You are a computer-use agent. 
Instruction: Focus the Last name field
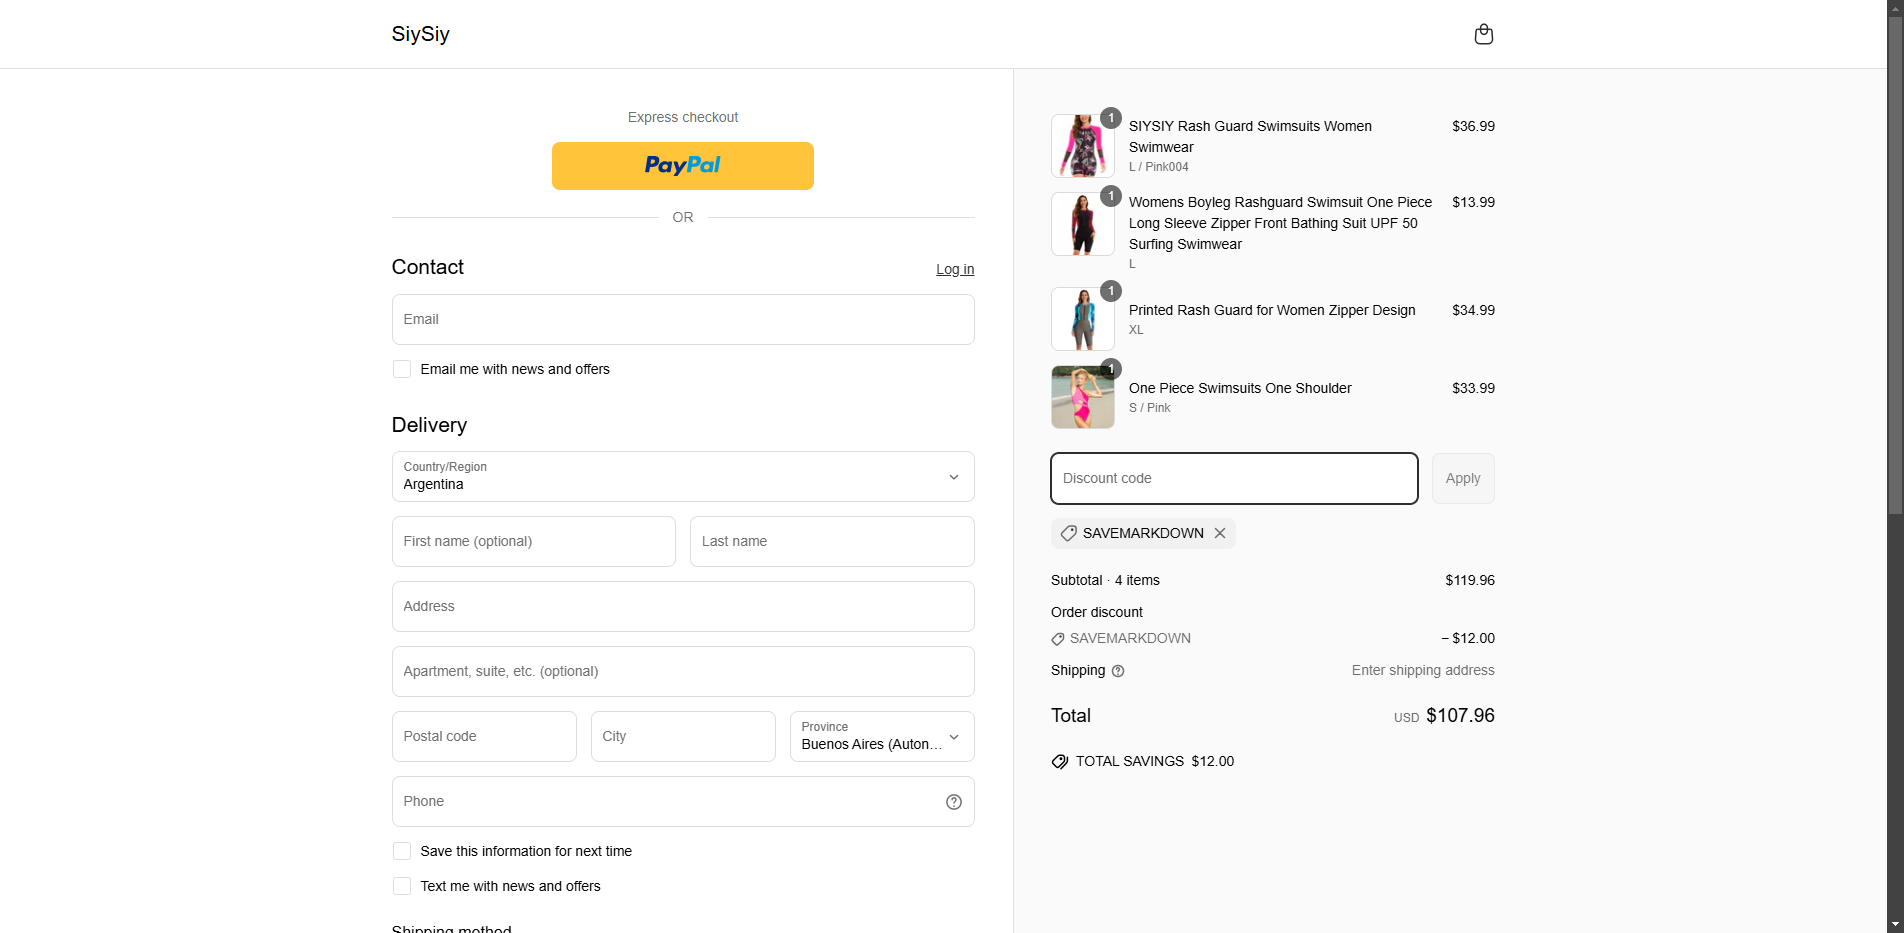pos(832,541)
